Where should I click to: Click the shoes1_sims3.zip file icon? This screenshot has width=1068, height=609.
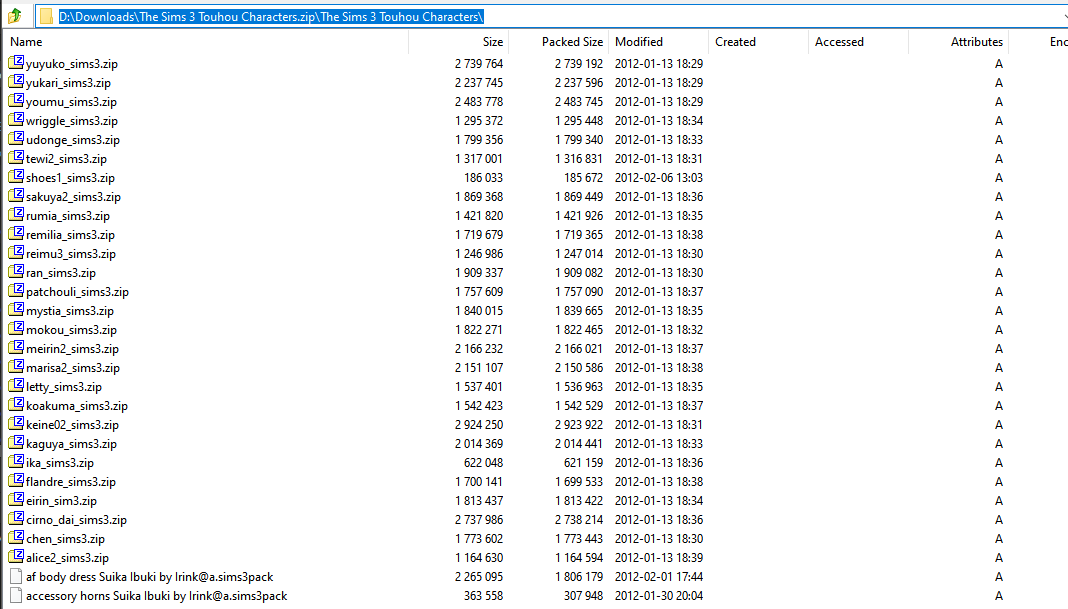tap(16, 178)
